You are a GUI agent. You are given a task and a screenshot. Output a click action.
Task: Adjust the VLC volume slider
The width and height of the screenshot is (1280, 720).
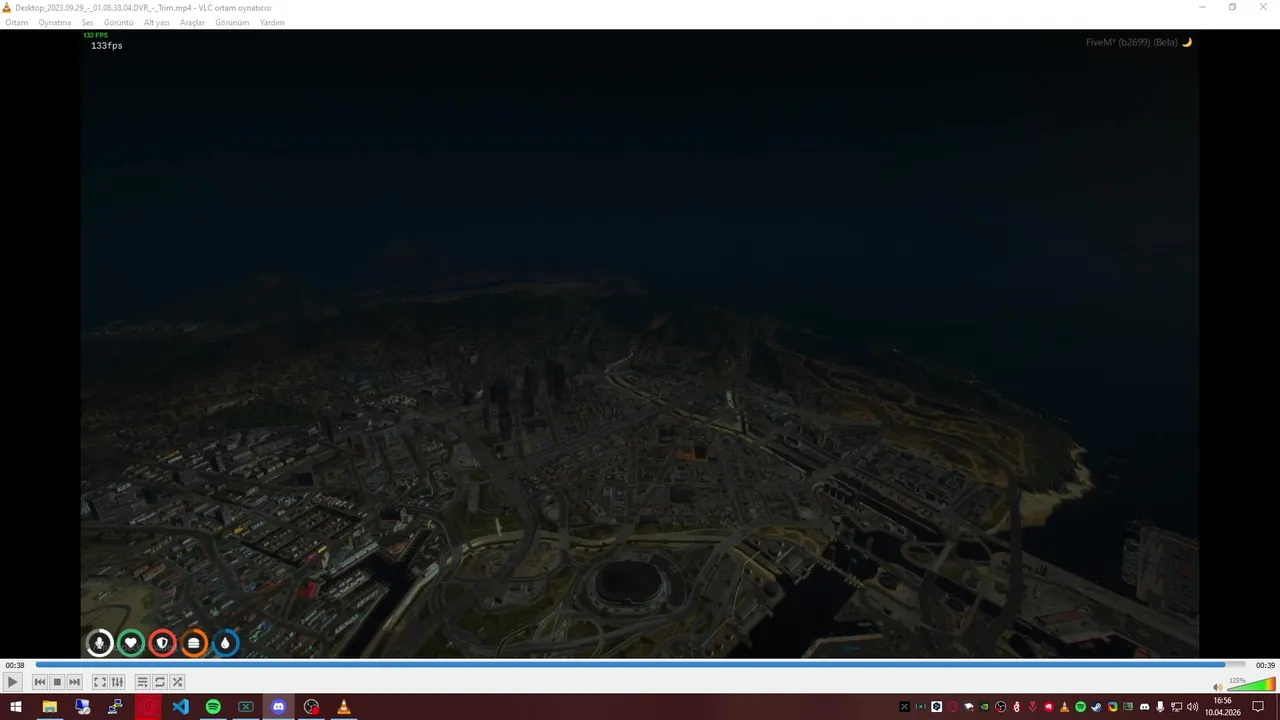click(1251, 685)
